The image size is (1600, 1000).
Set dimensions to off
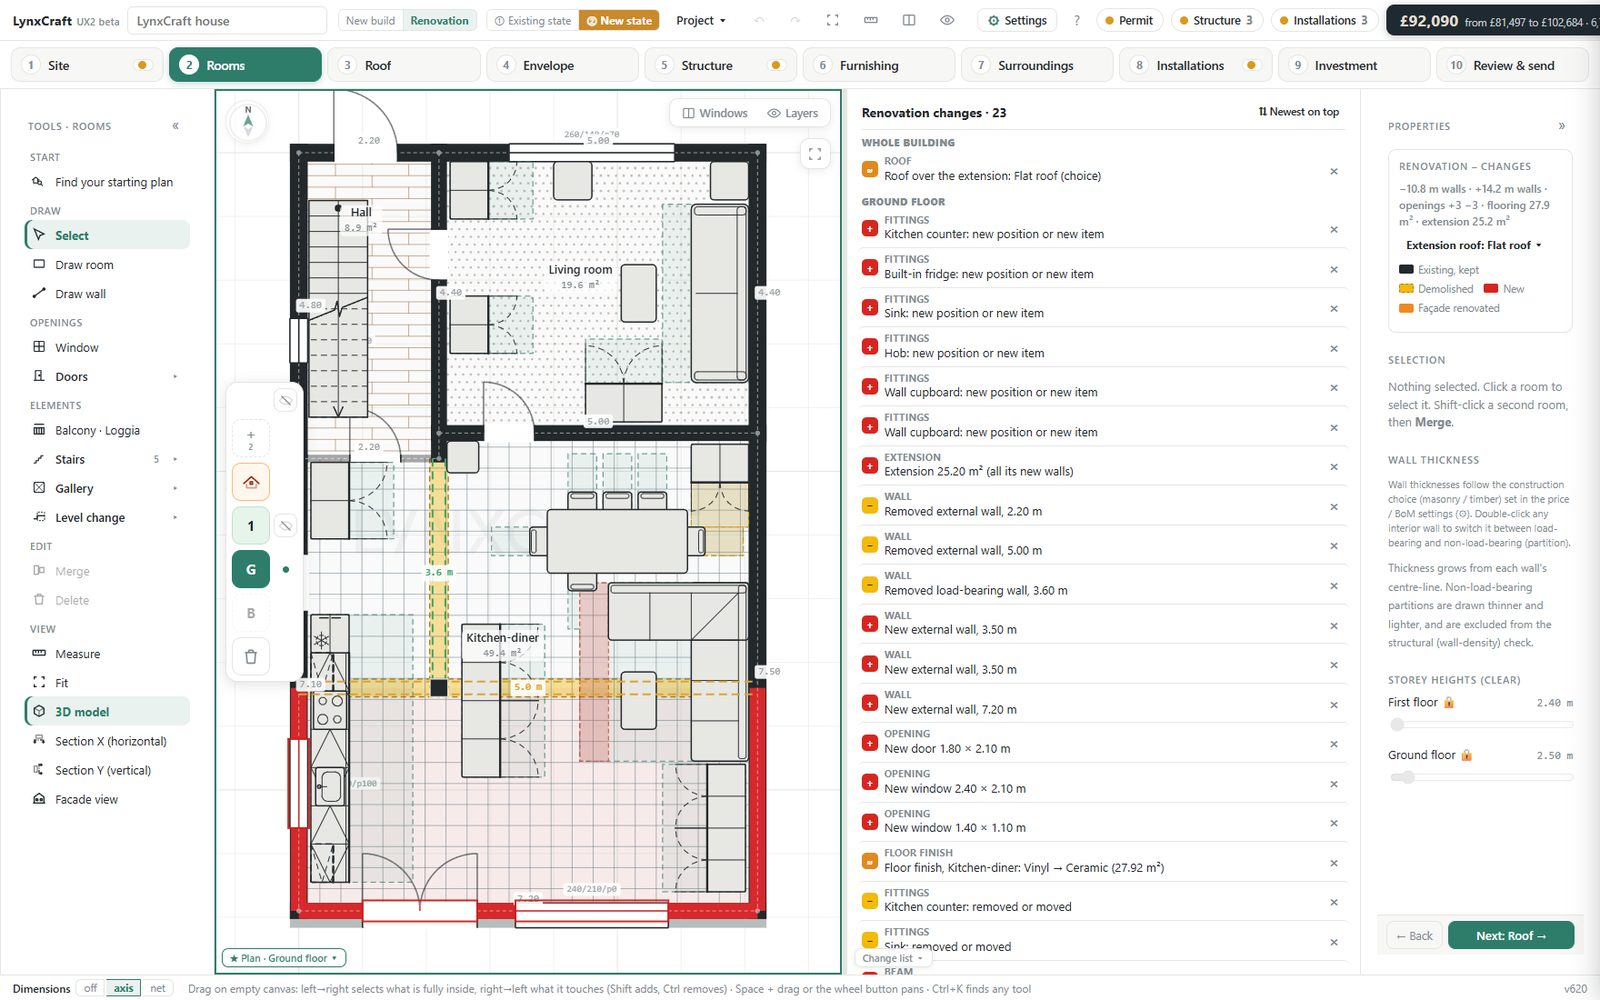click(91, 988)
